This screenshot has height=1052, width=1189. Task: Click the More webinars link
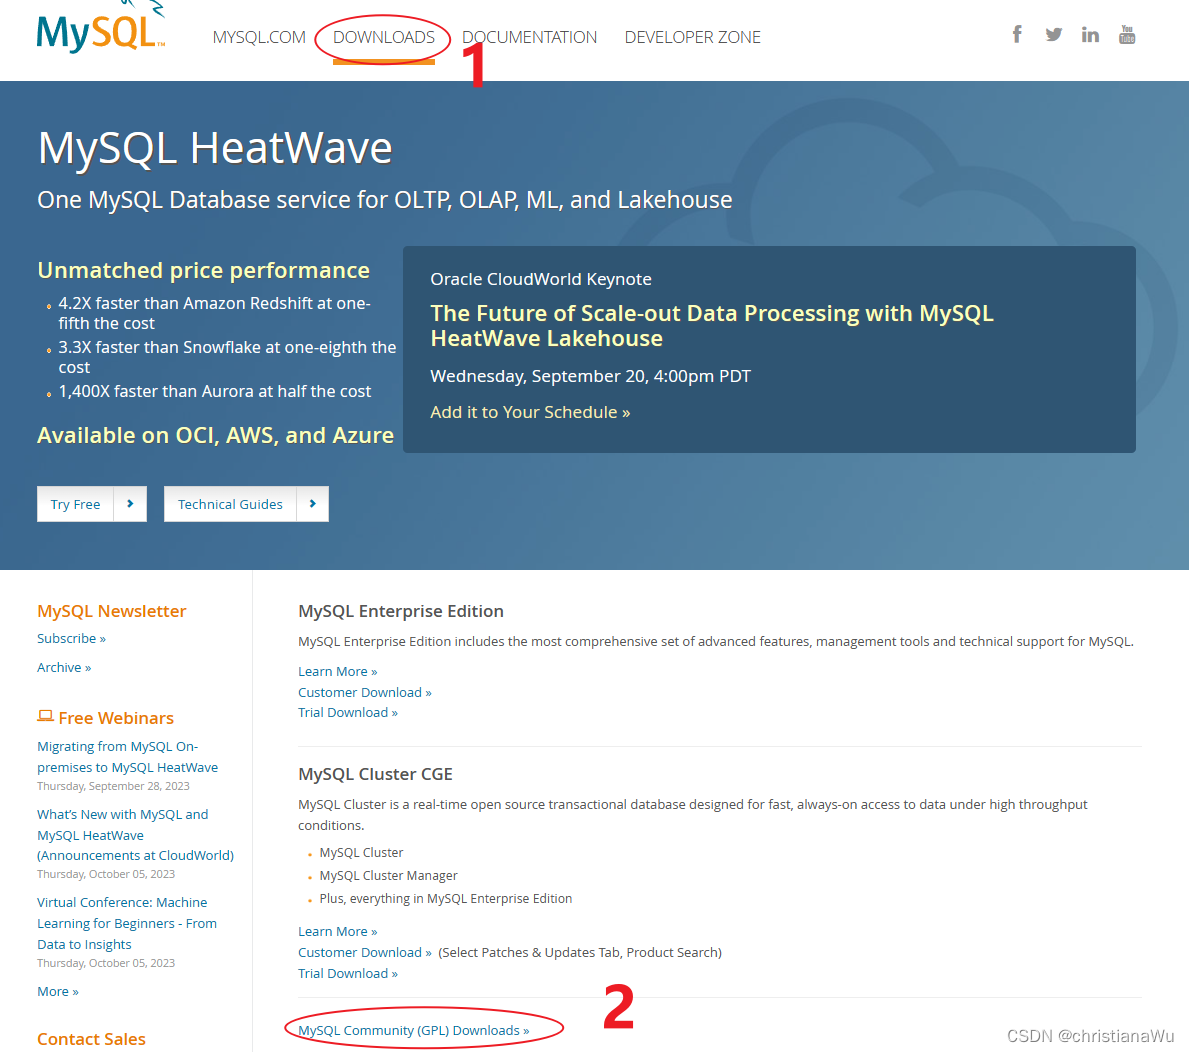(x=58, y=991)
